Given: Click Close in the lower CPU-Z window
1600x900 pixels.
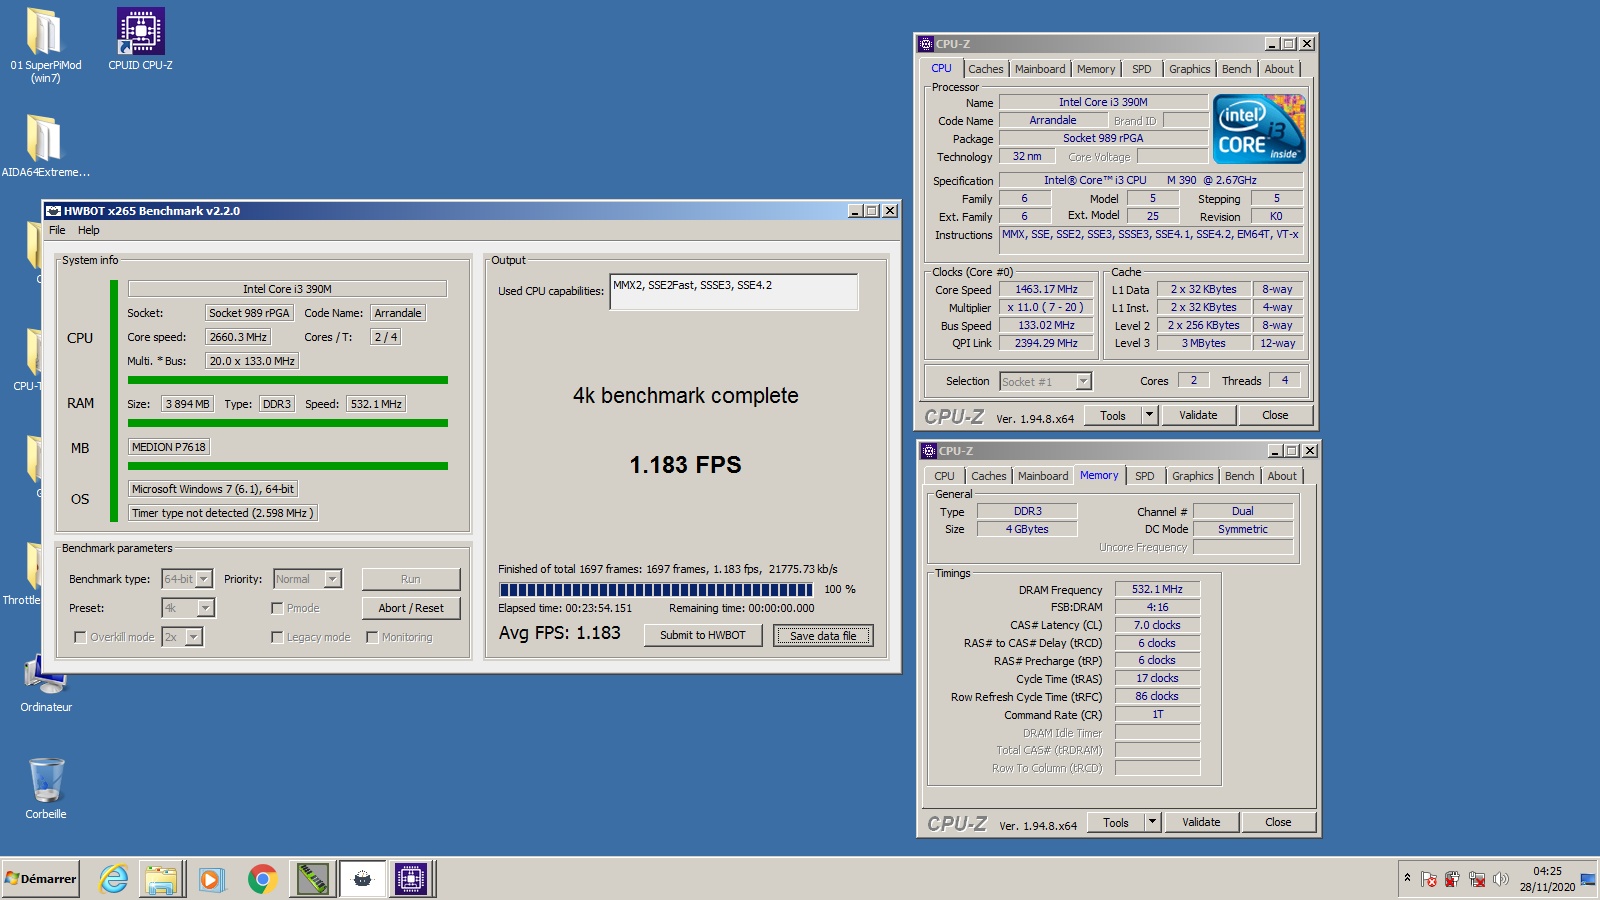Looking at the screenshot, I should (x=1278, y=822).
